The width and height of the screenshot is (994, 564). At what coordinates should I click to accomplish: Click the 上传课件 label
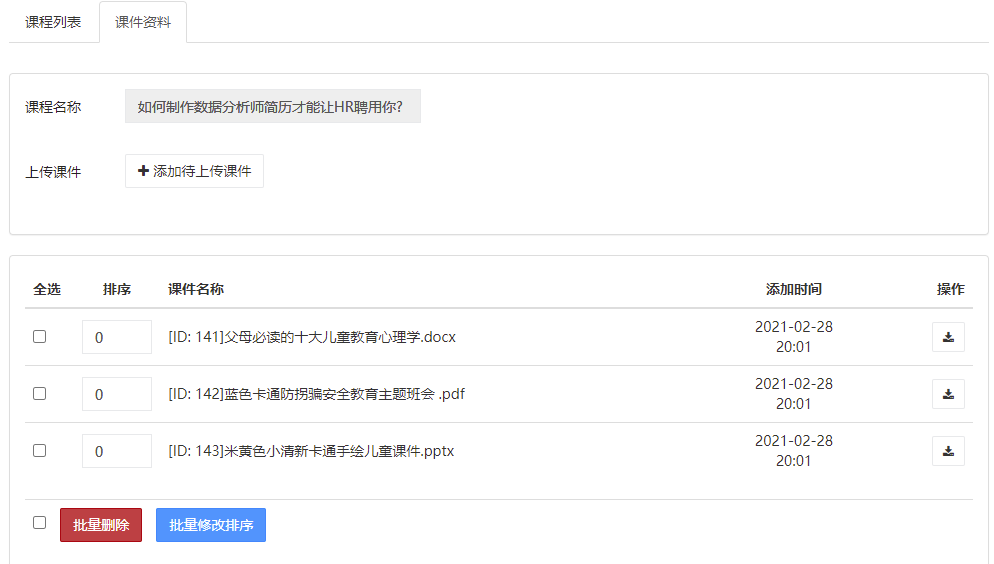[x=53, y=172]
